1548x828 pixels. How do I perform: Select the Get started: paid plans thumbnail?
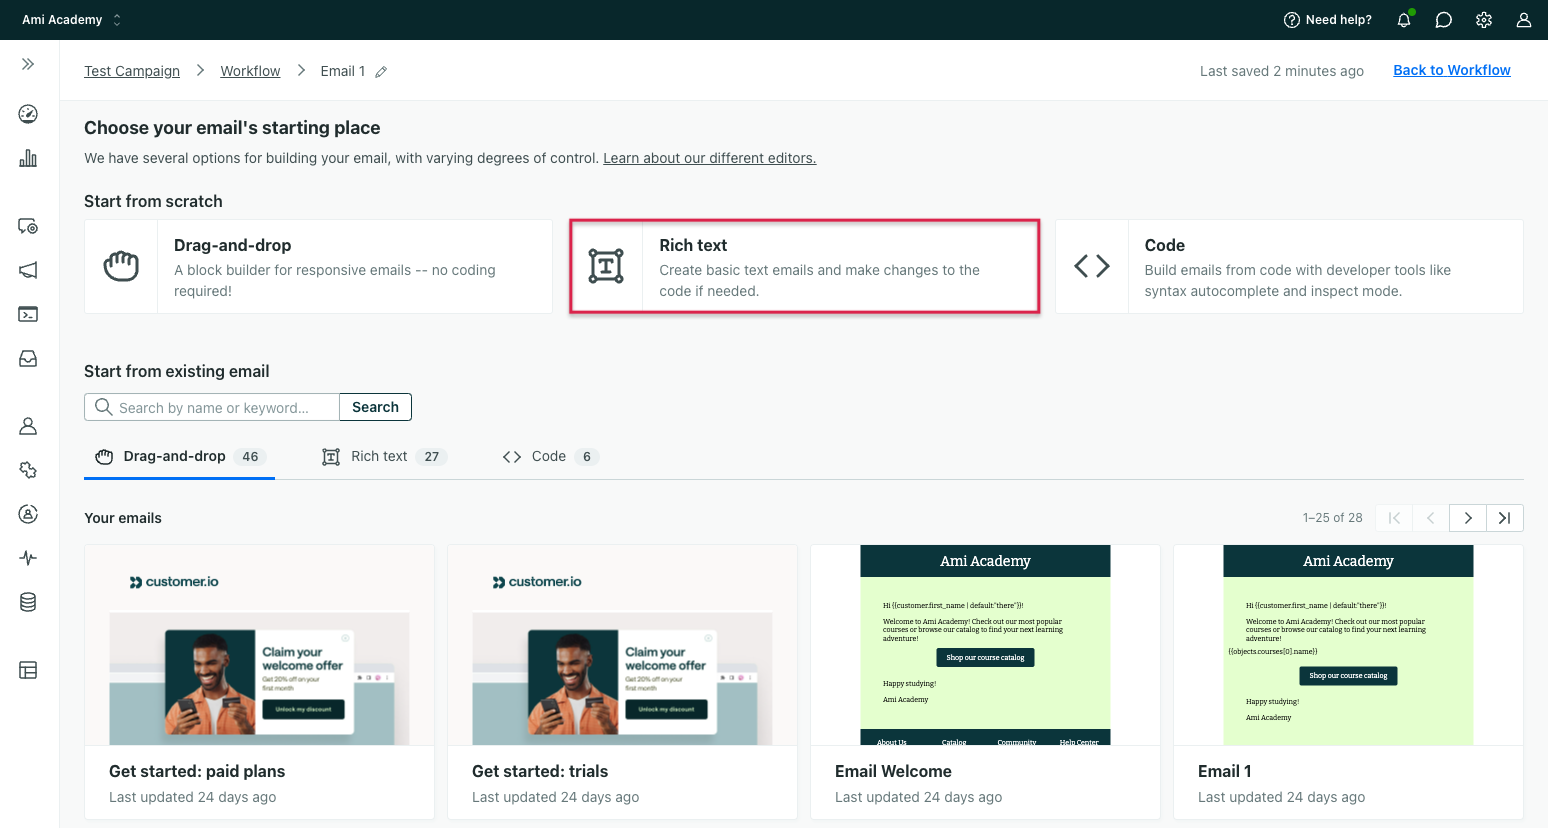(x=260, y=645)
